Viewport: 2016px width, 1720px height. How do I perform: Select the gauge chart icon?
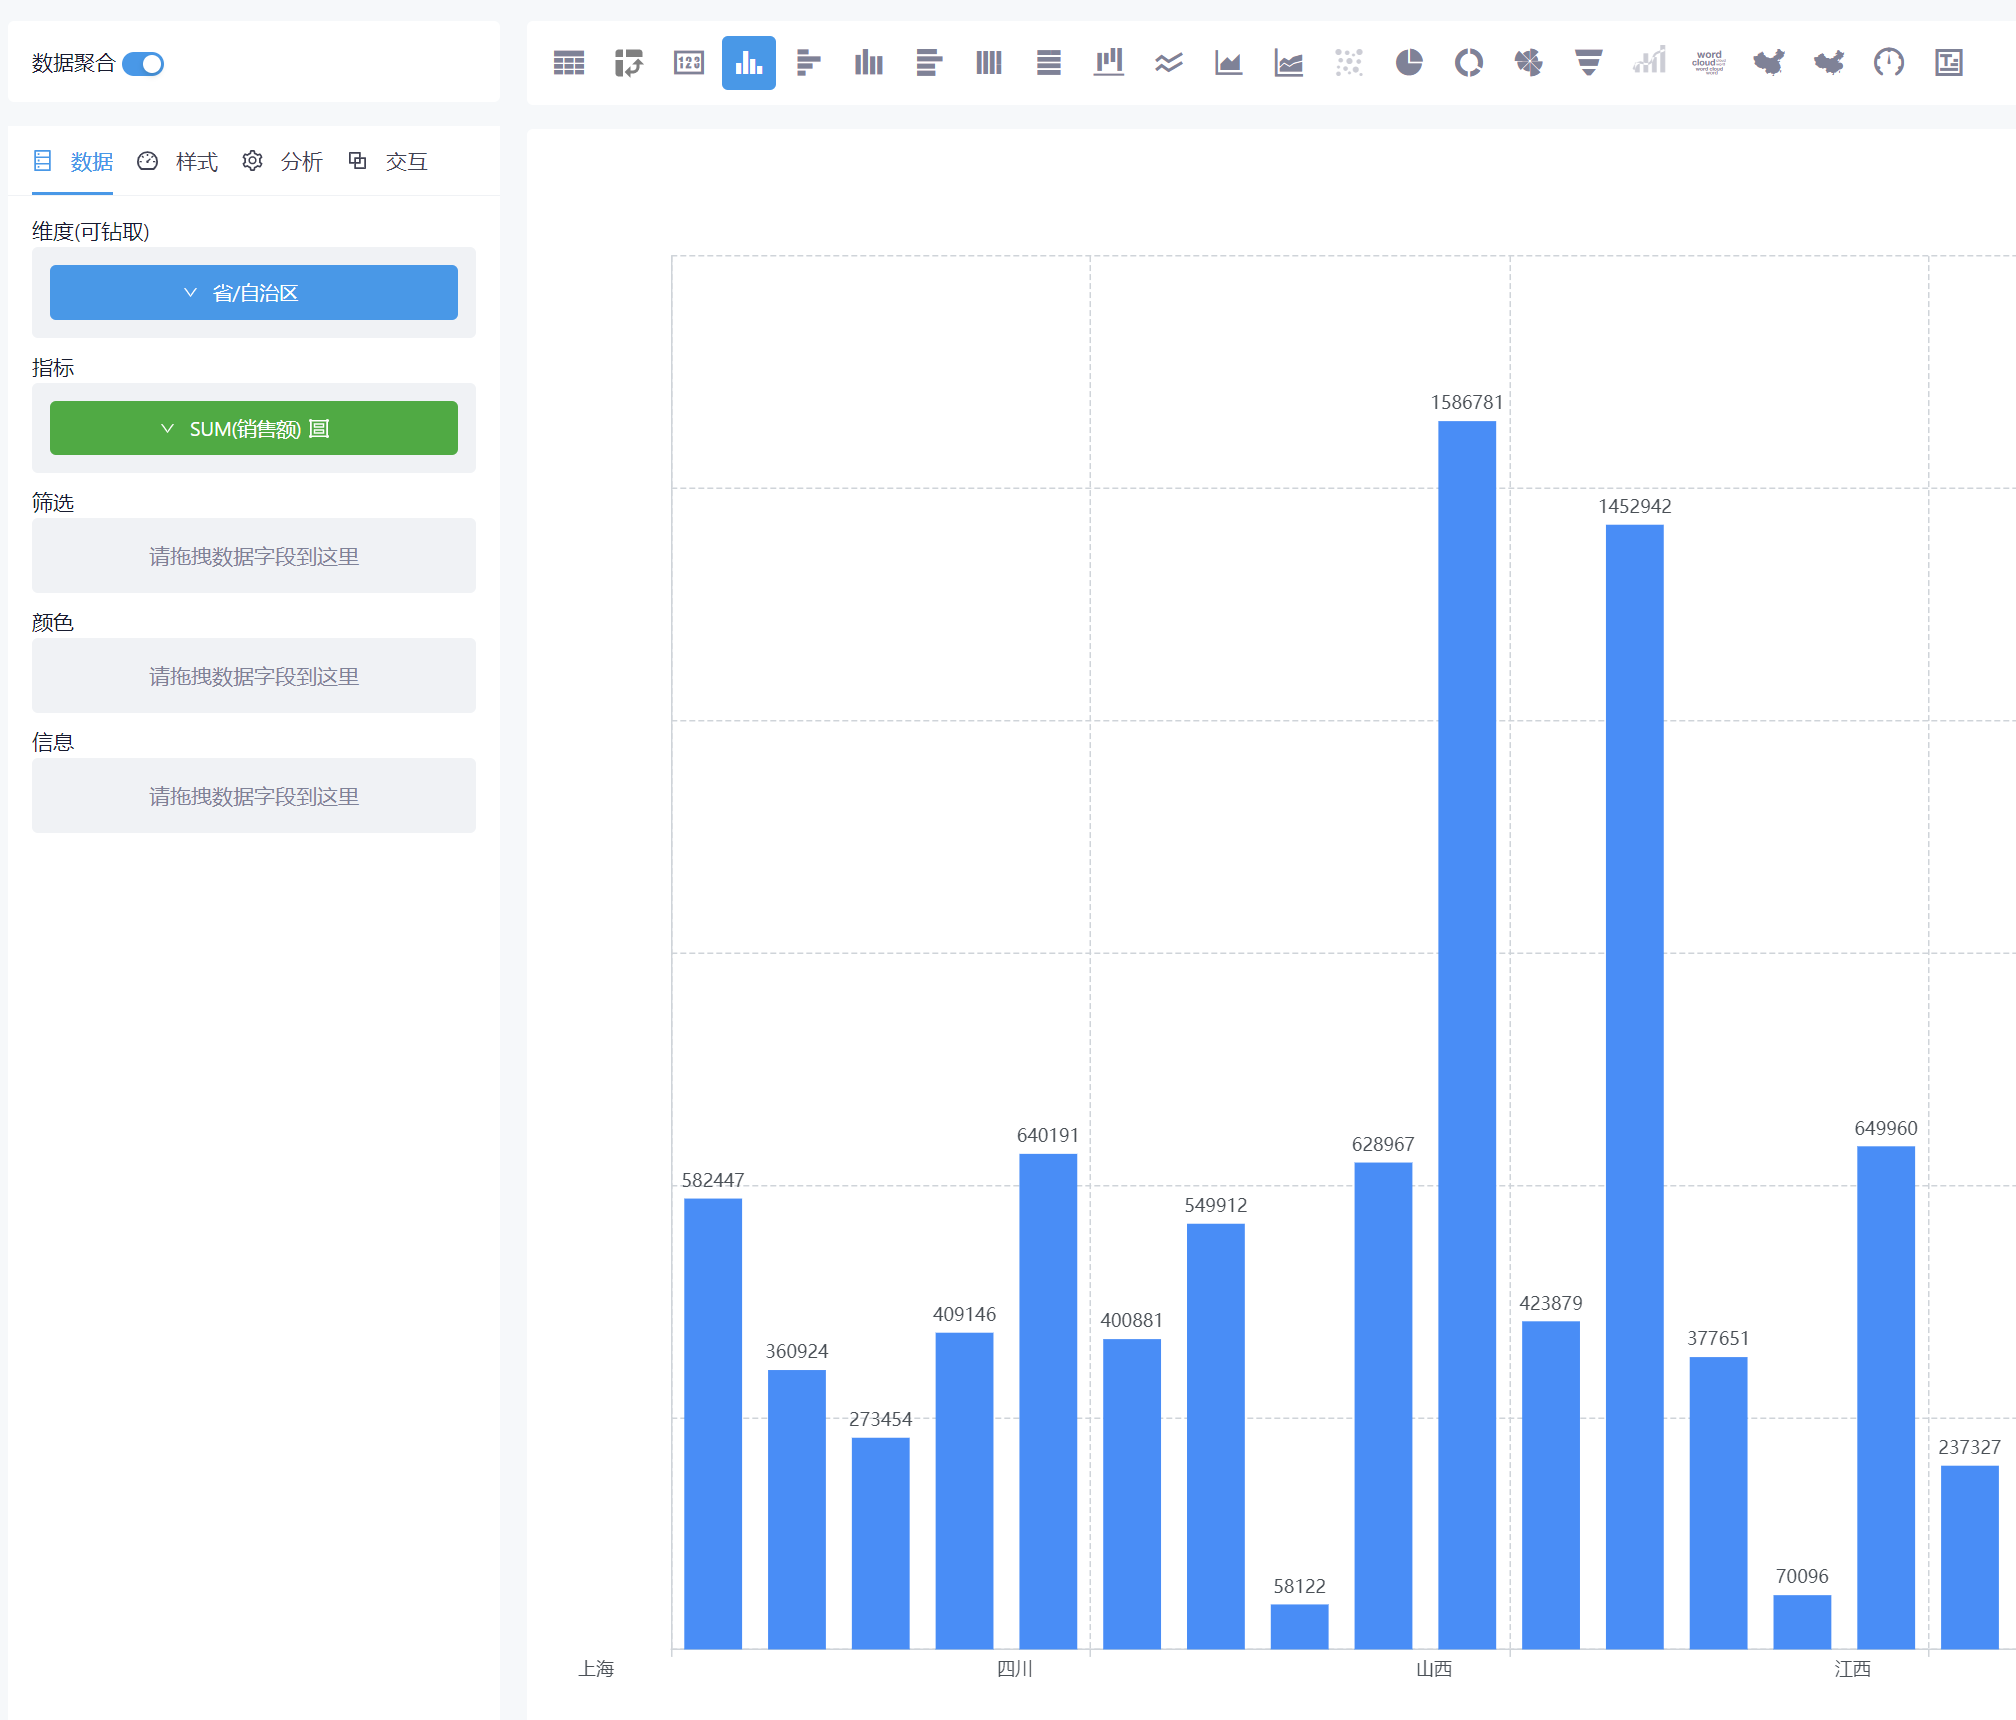[1889, 63]
